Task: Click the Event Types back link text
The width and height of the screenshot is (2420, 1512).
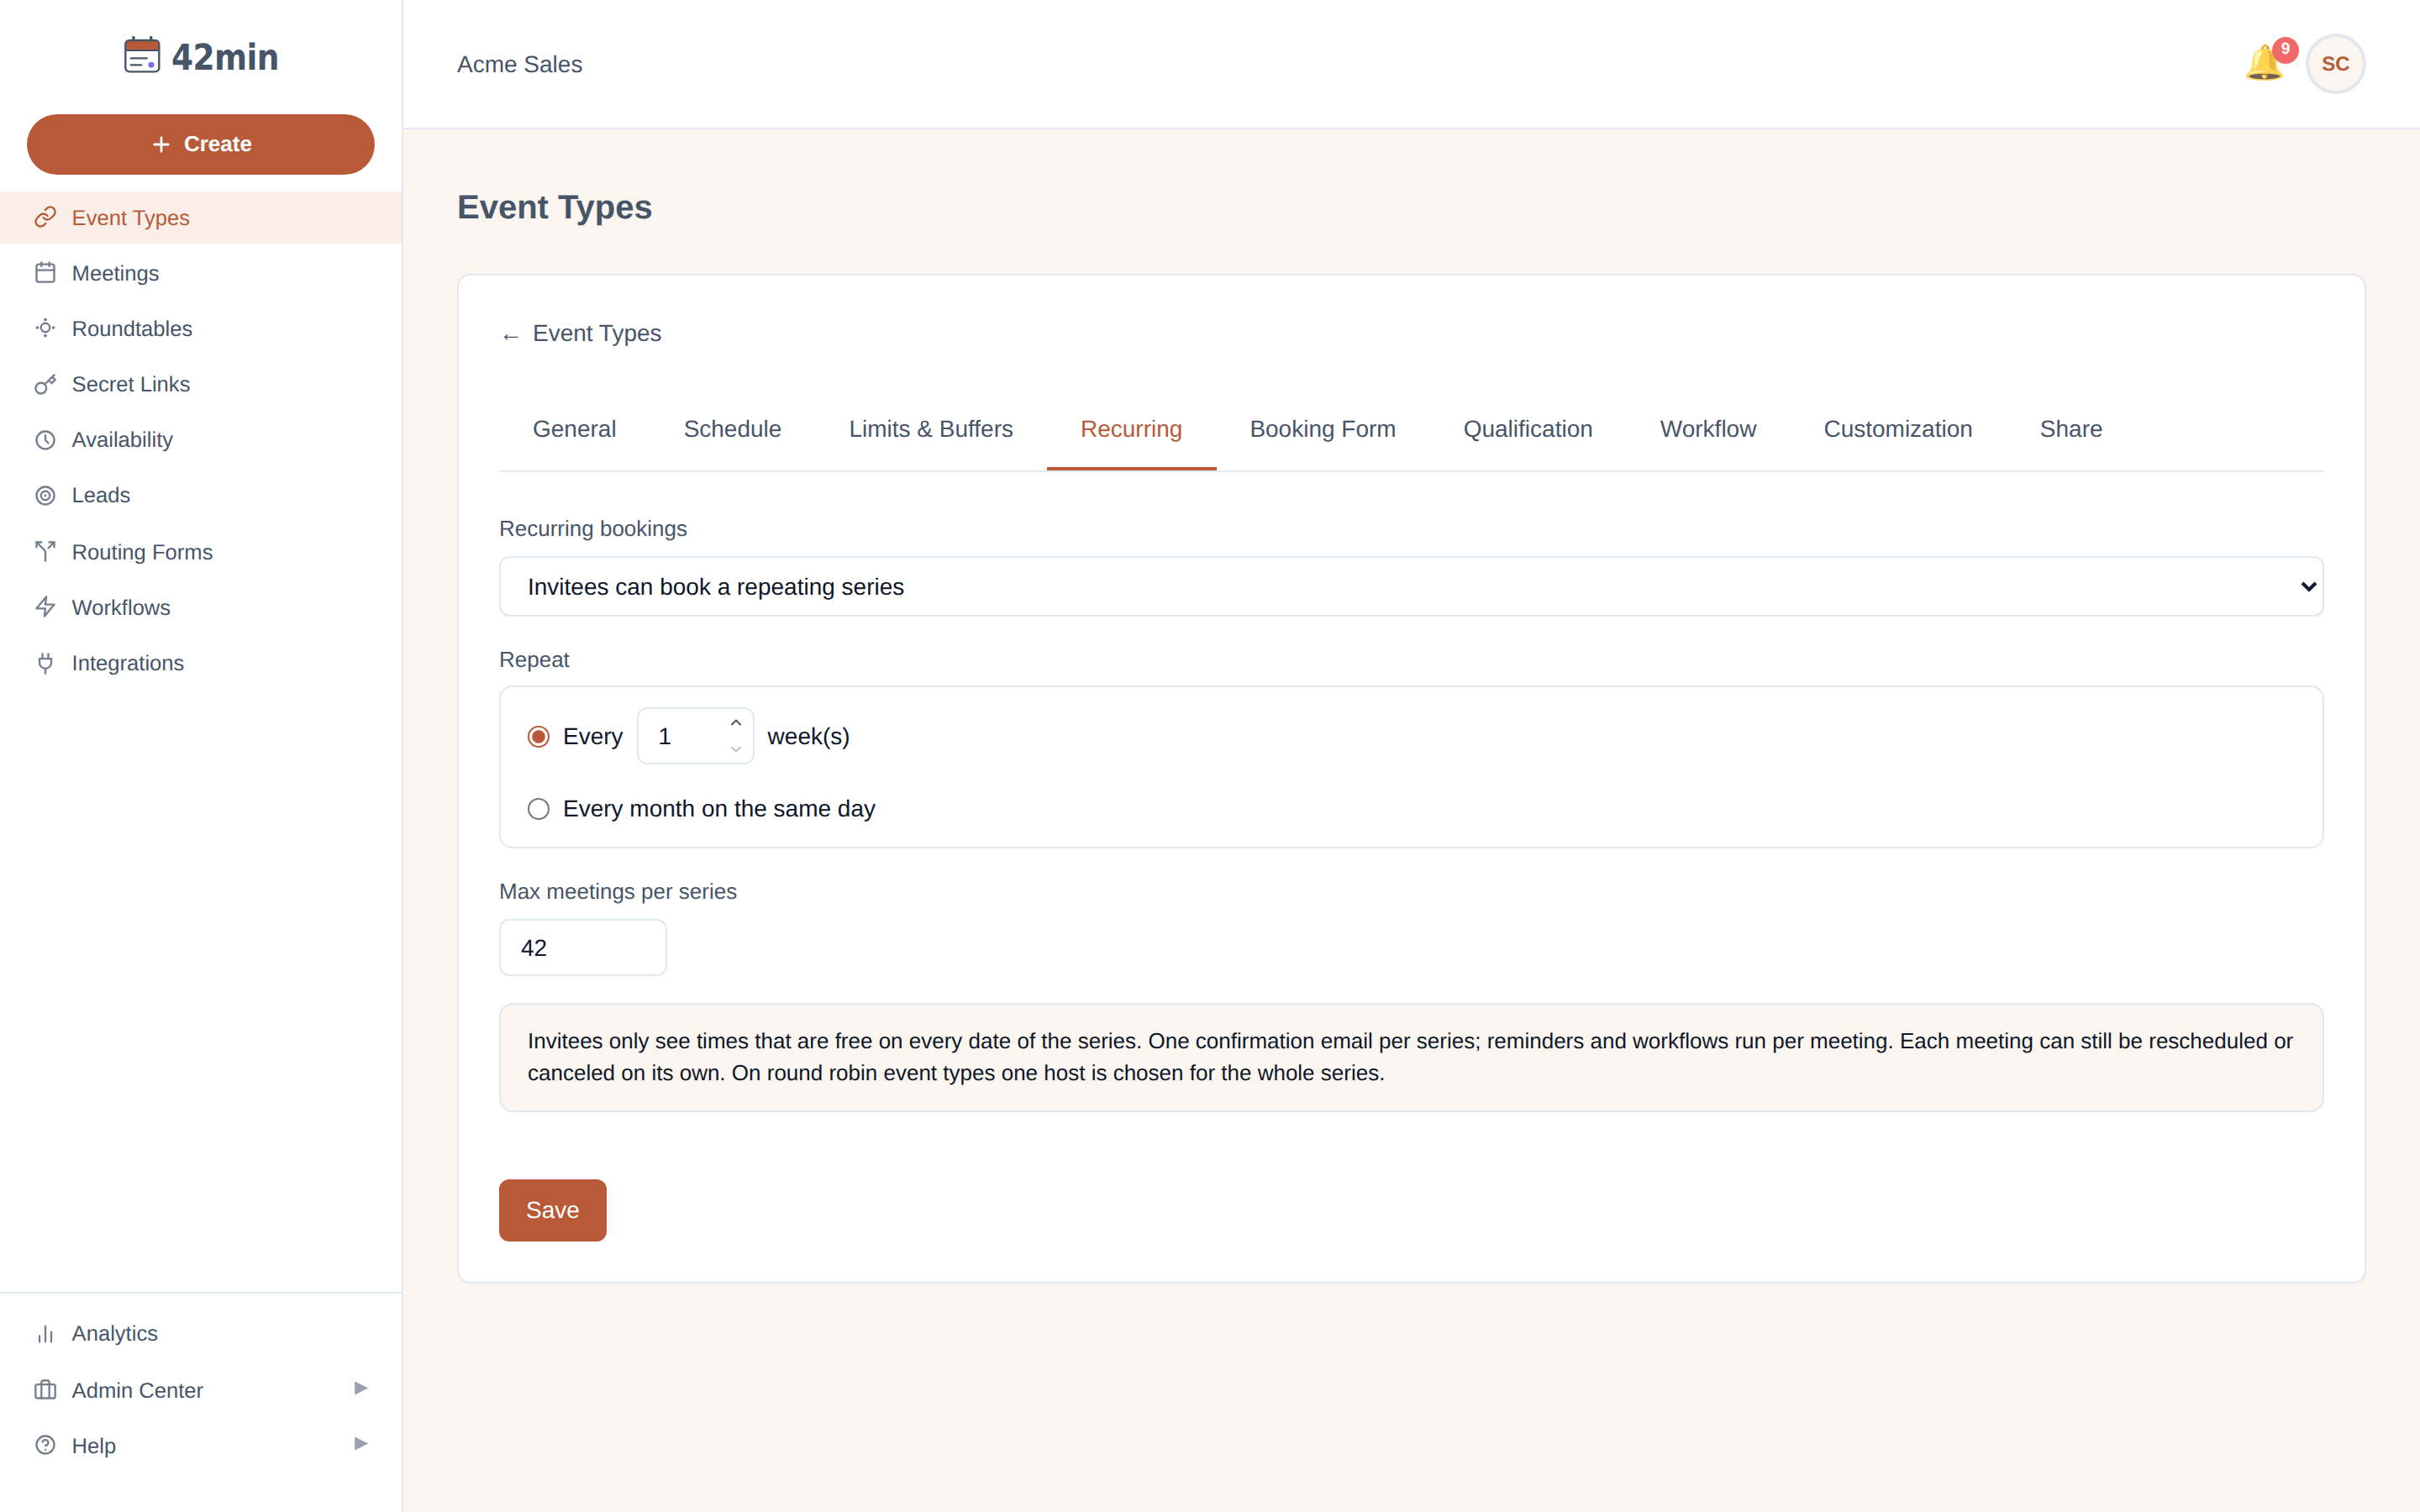Action: click(x=596, y=334)
